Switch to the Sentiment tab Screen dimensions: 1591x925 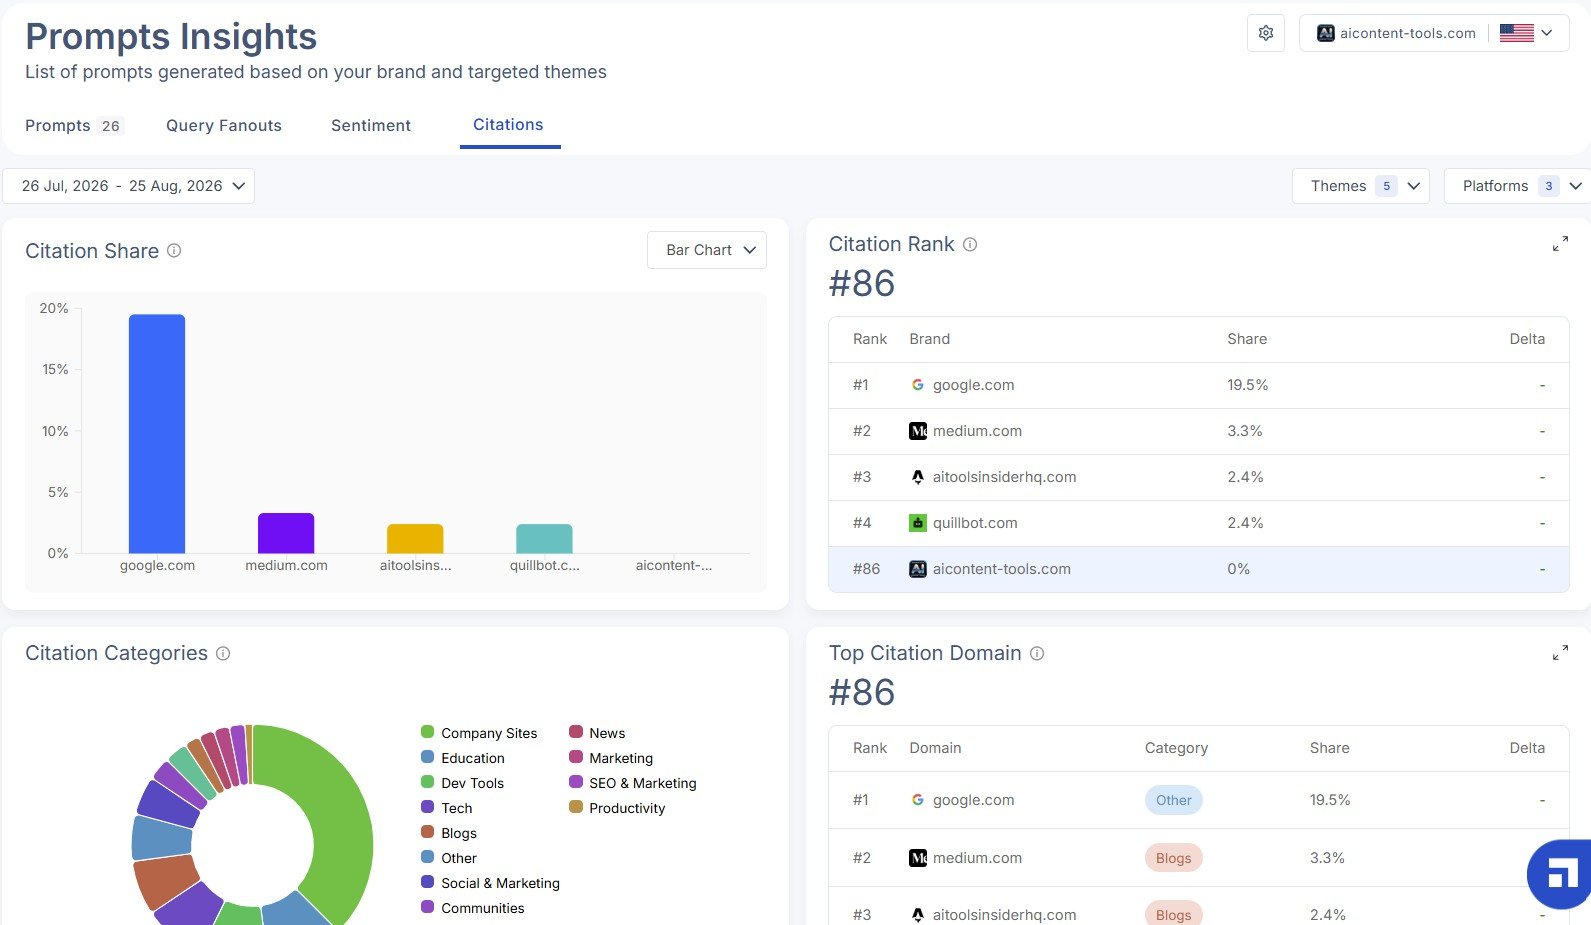click(371, 126)
